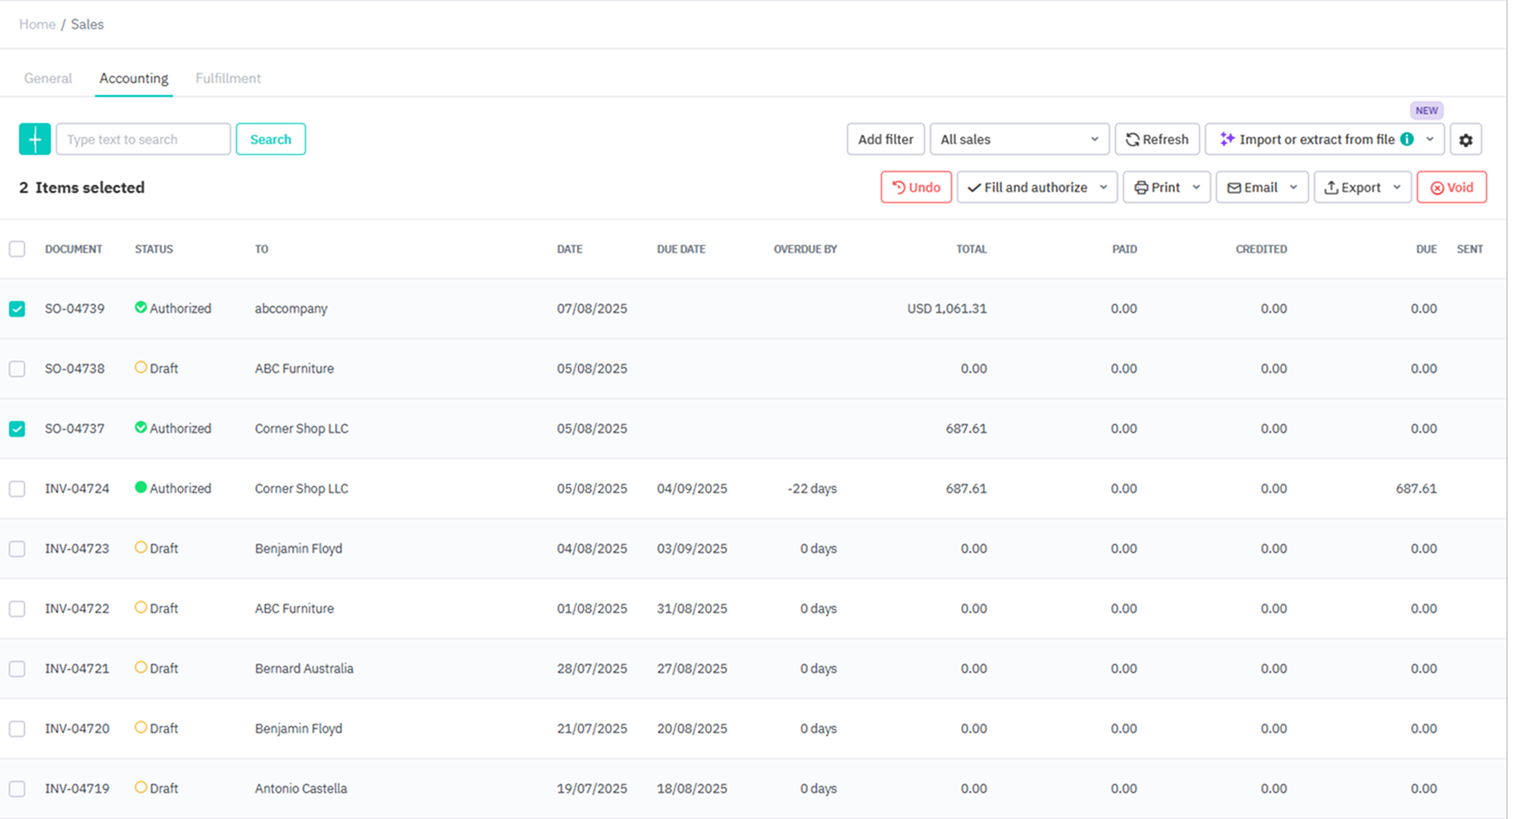Viewport: 1538px width, 819px height.
Task: Click the Draft status circle for INV-04723
Action: point(141,548)
